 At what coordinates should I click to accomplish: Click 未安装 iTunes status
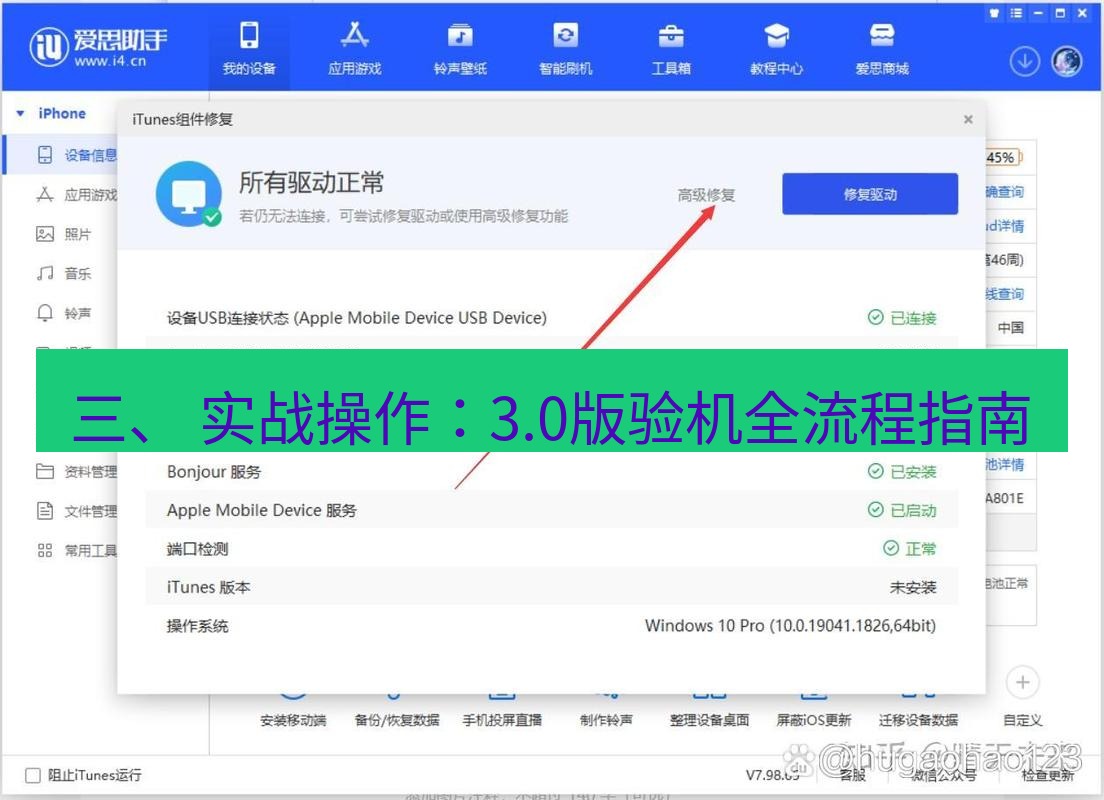point(912,587)
